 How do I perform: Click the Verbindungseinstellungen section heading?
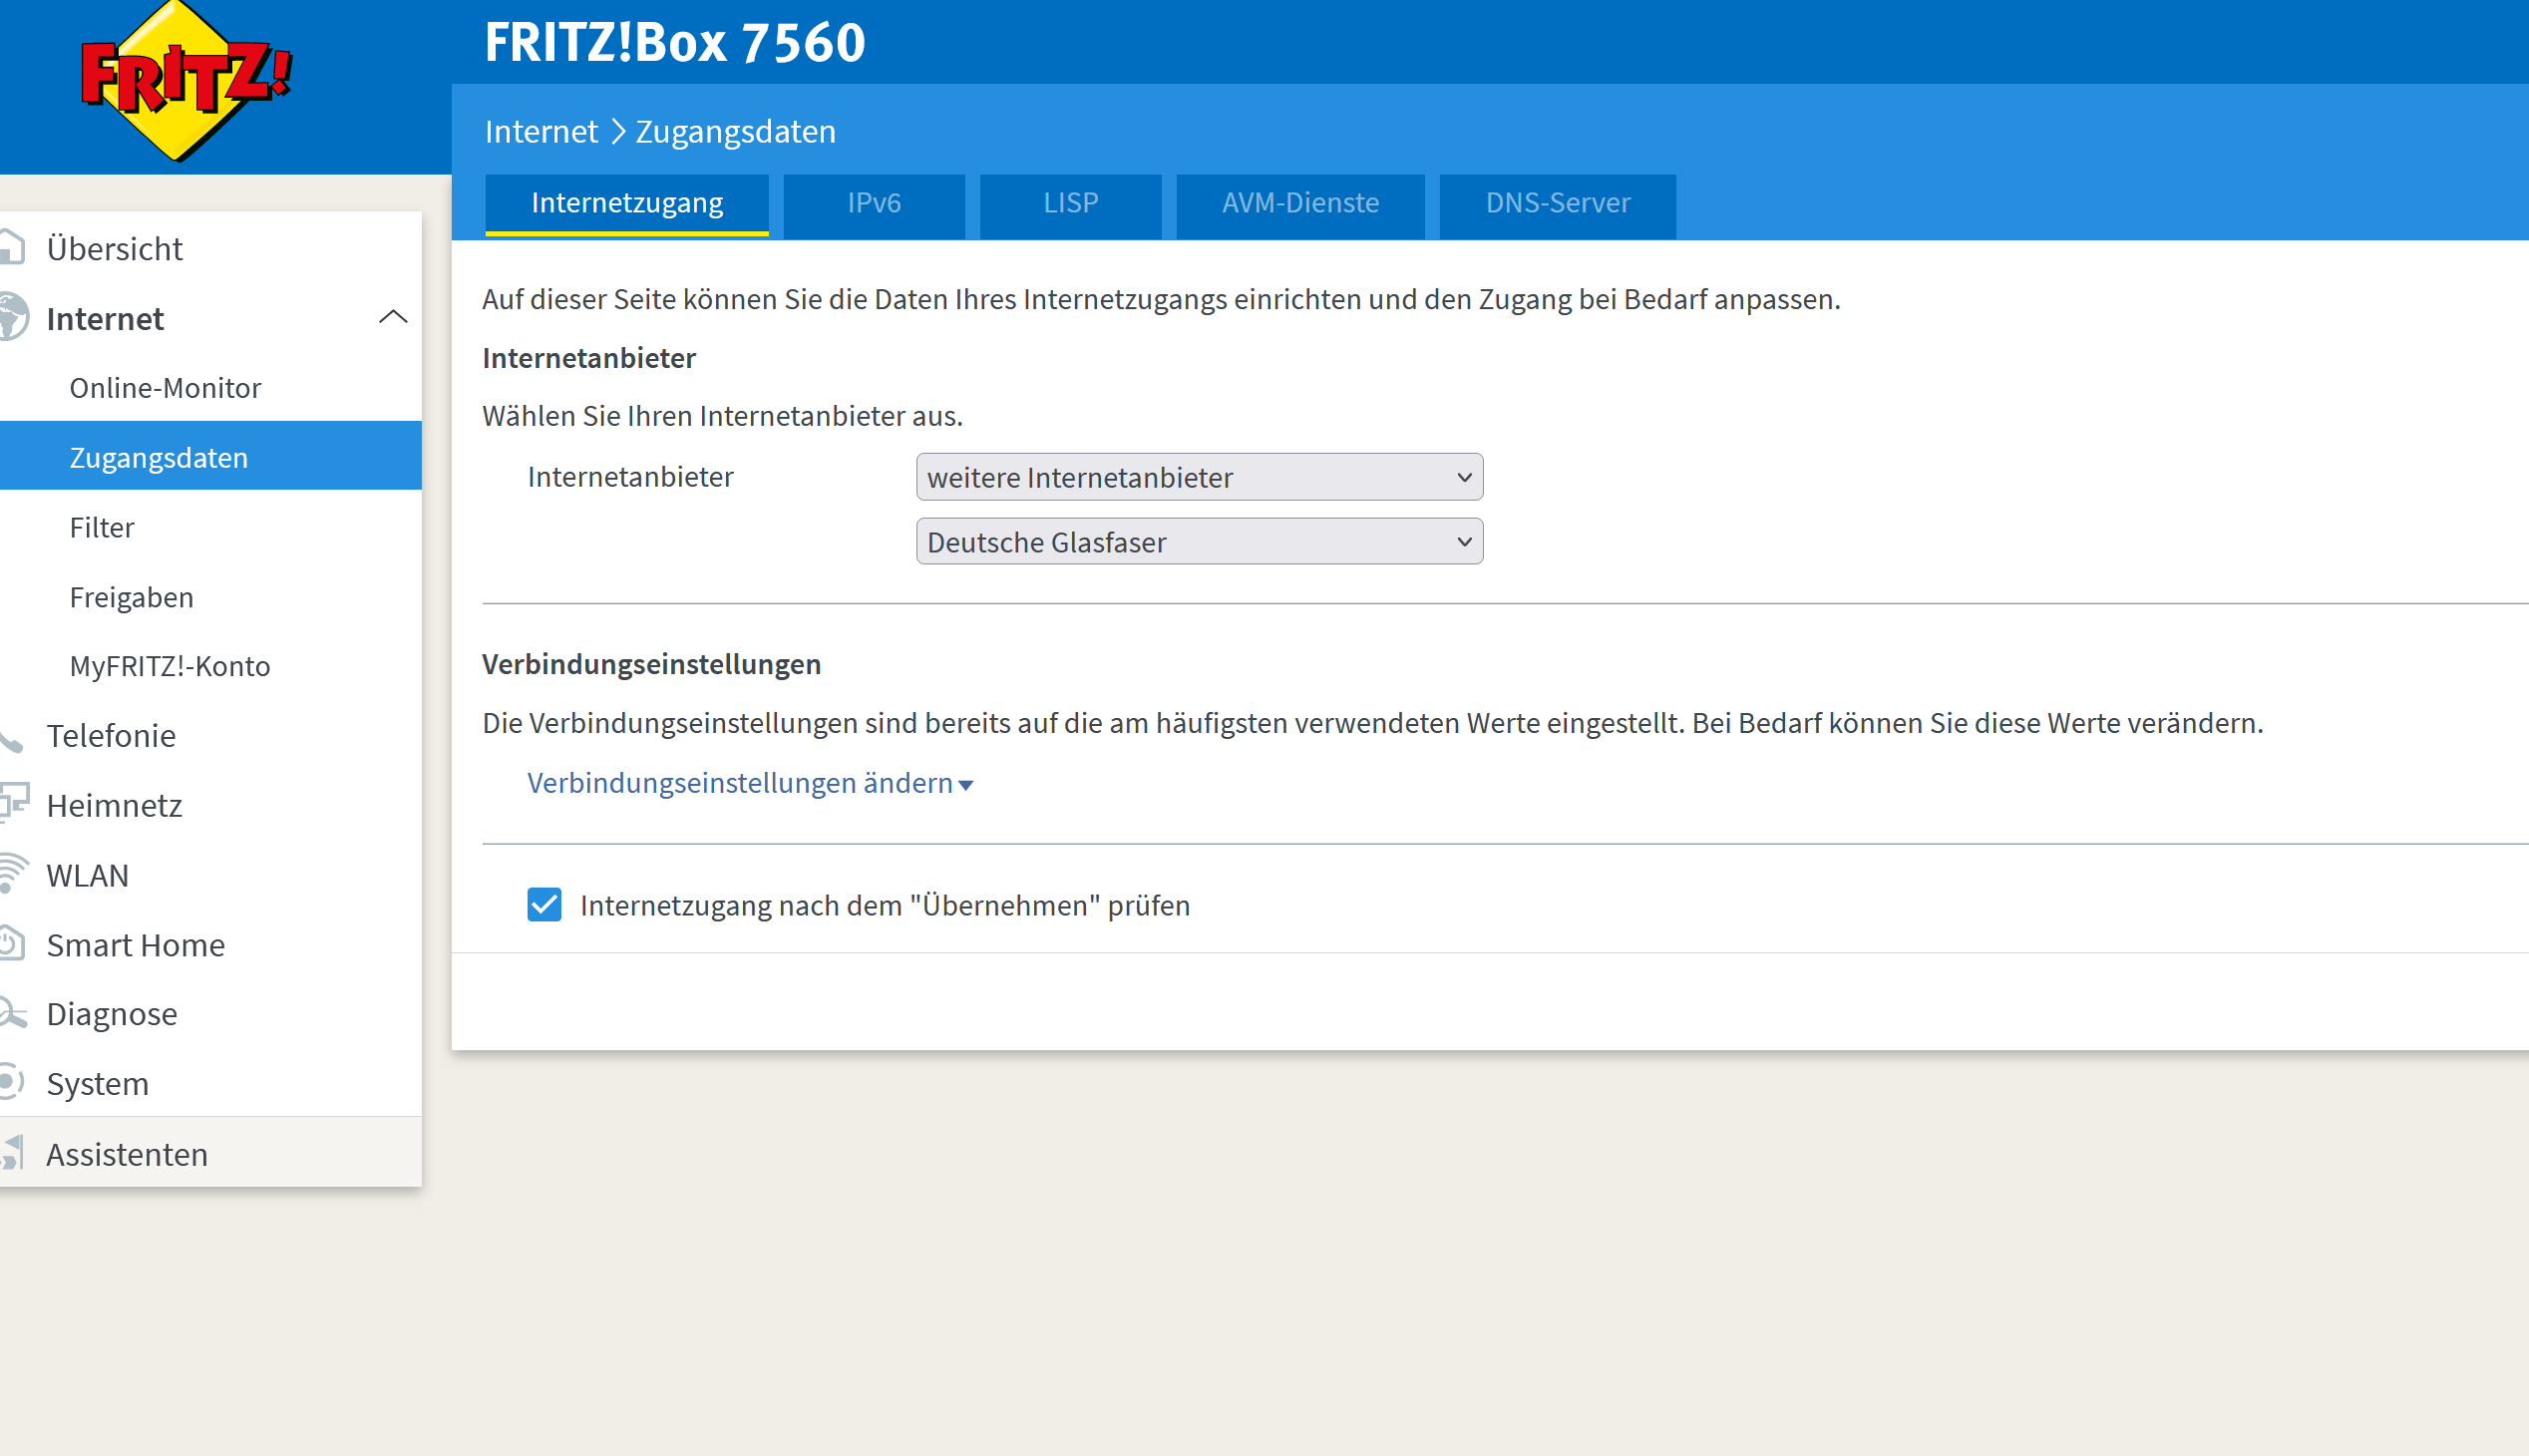coord(652,664)
